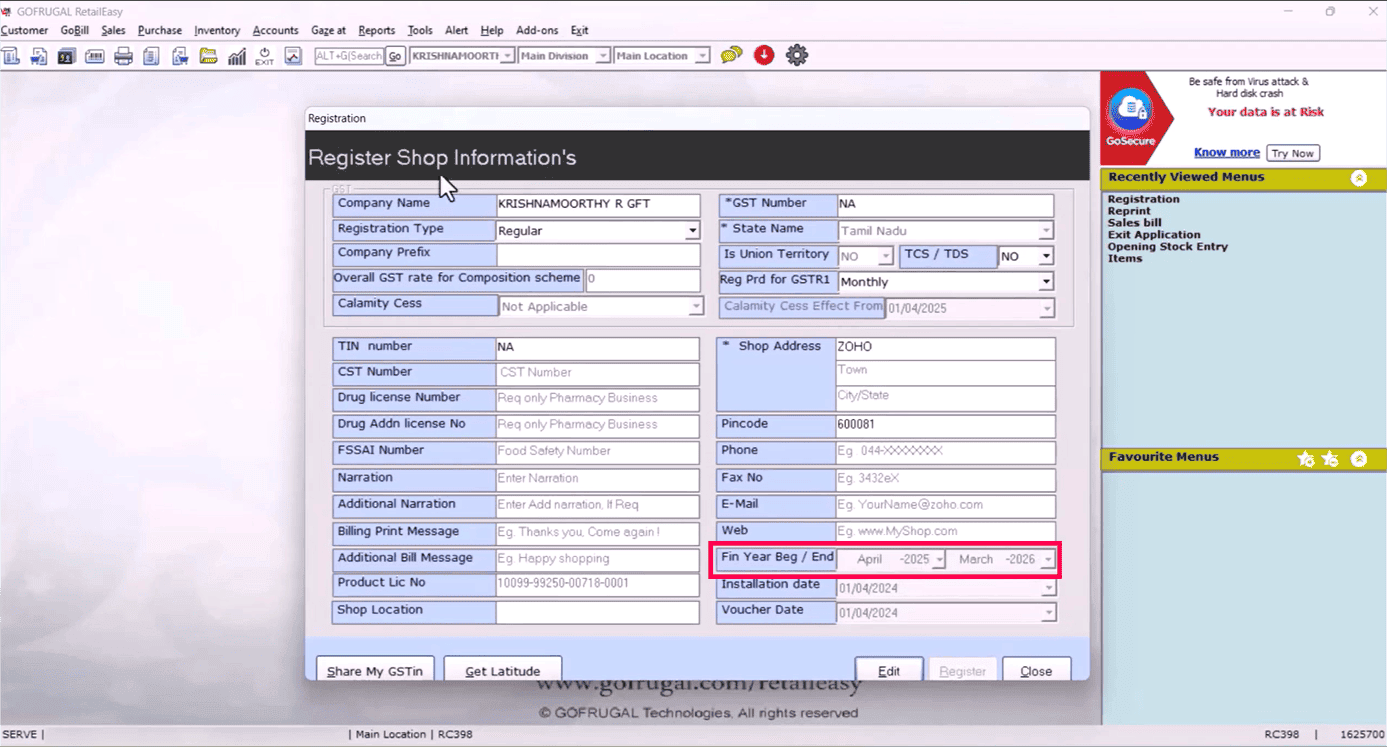
Task: Click the barcode icon in the toolbar
Action: pos(95,56)
